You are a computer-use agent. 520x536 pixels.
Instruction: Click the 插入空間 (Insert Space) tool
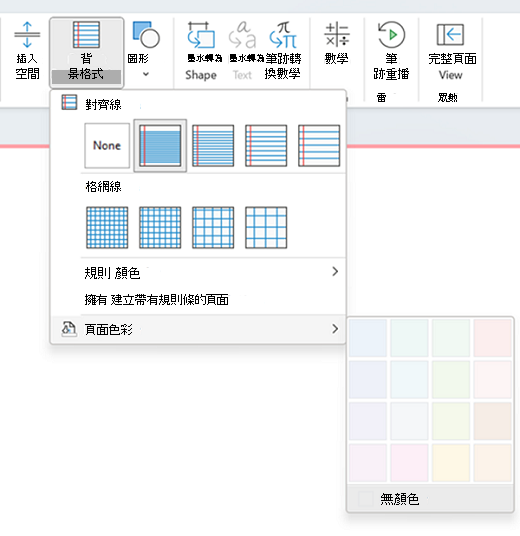click(x=27, y=50)
